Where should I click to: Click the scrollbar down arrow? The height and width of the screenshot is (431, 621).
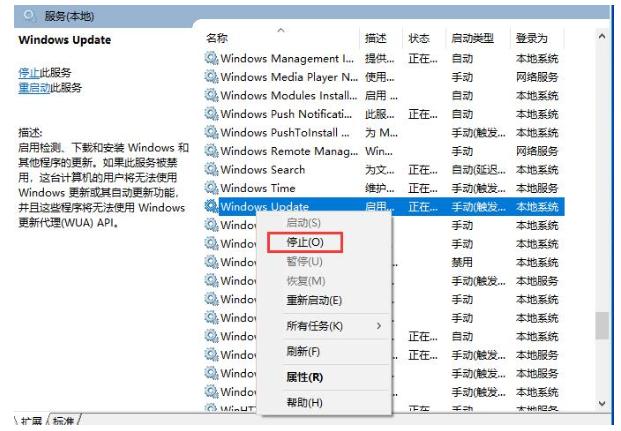coord(602,403)
